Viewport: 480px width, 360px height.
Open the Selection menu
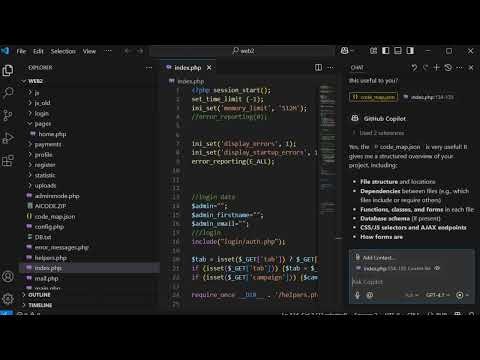pyautogui.click(x=63, y=51)
